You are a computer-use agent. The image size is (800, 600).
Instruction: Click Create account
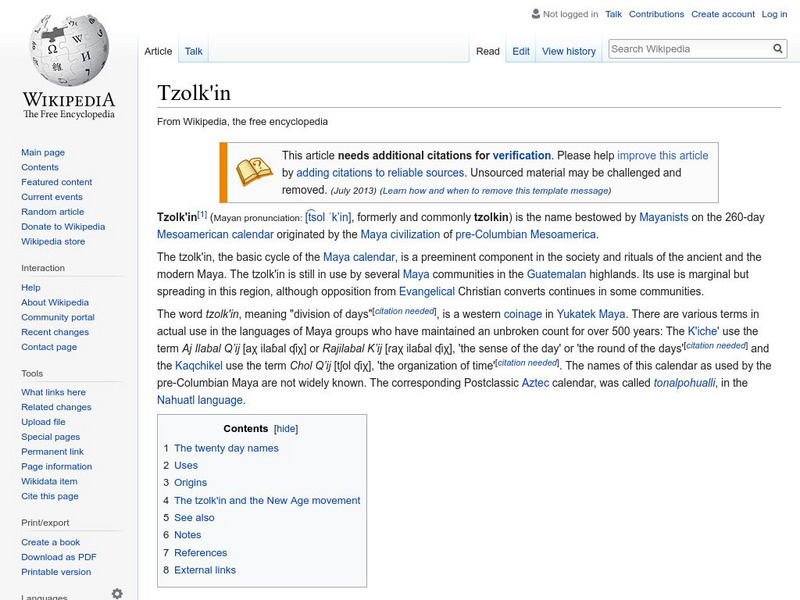722,14
